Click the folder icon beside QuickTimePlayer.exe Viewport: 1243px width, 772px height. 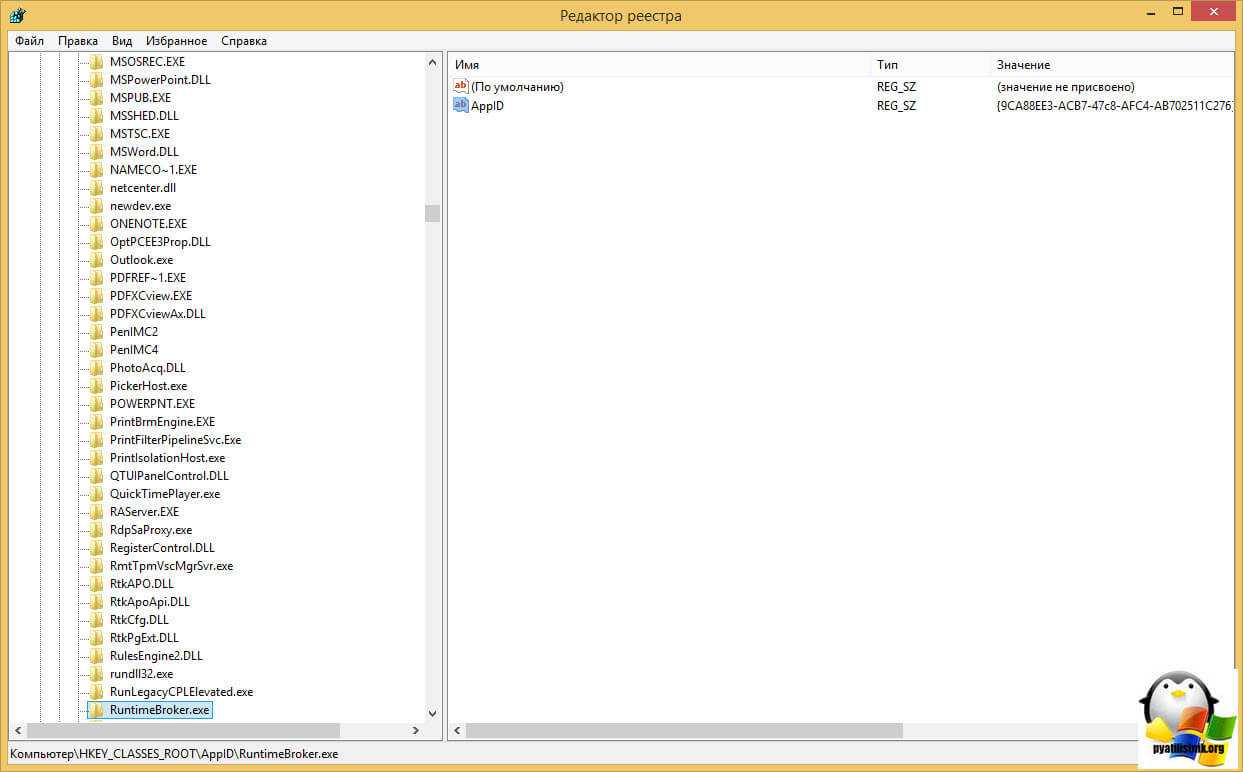click(96, 494)
